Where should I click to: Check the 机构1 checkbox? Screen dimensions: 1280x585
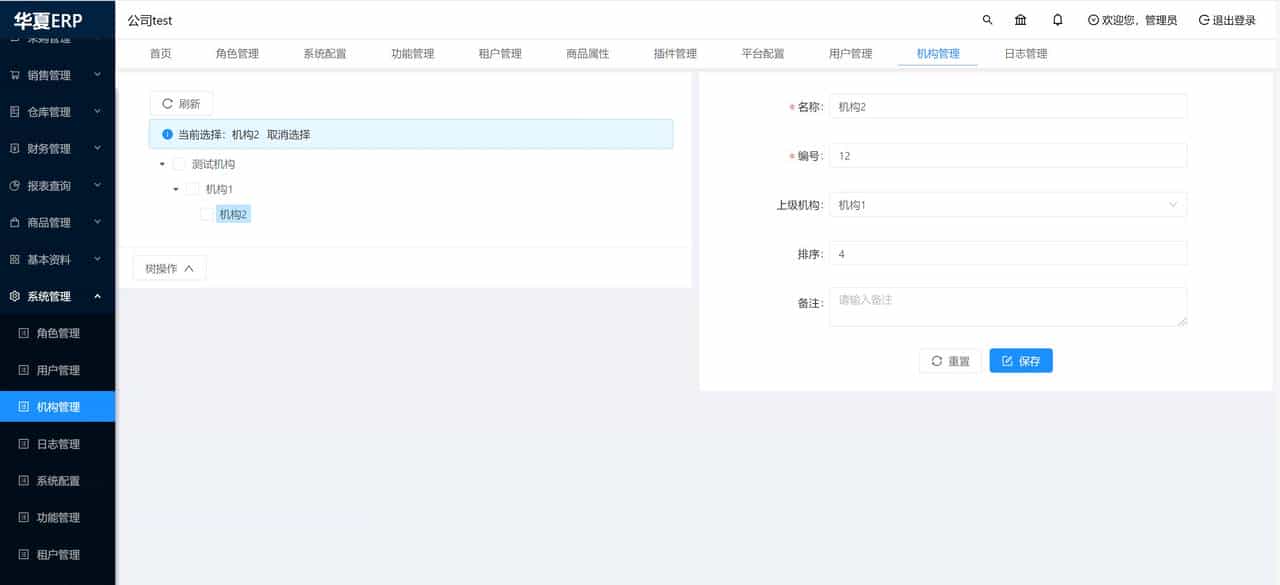pos(193,188)
